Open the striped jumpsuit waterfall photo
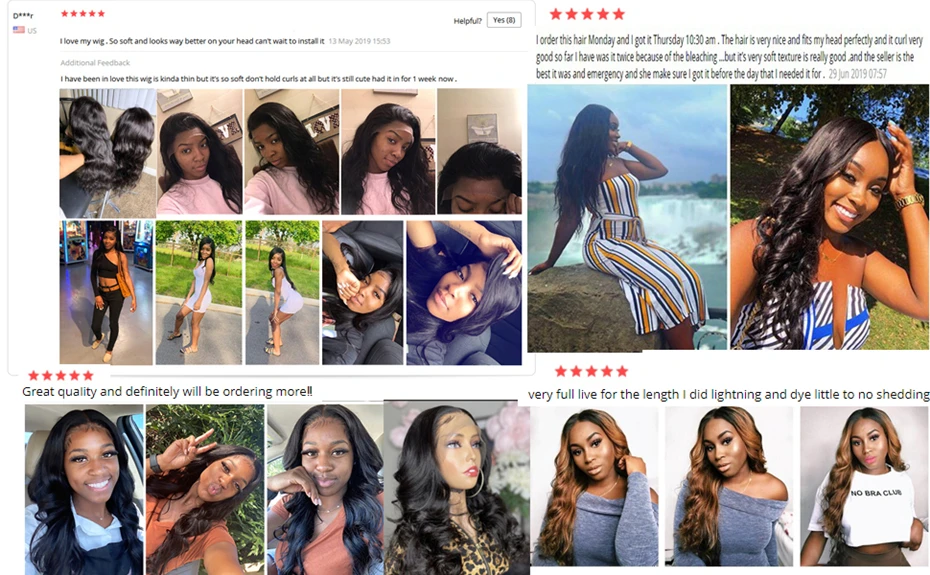Viewport: 930px width, 575px height. [628, 217]
